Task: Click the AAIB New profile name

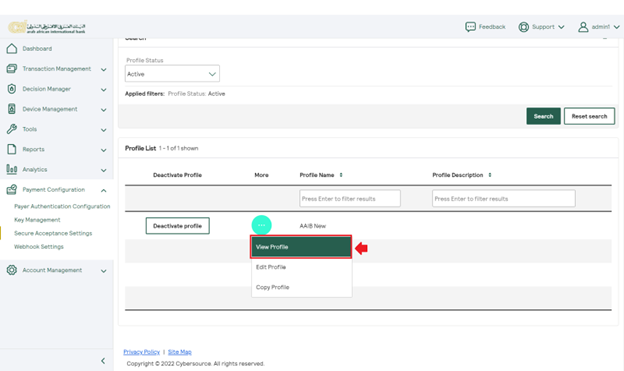Action: point(312,226)
